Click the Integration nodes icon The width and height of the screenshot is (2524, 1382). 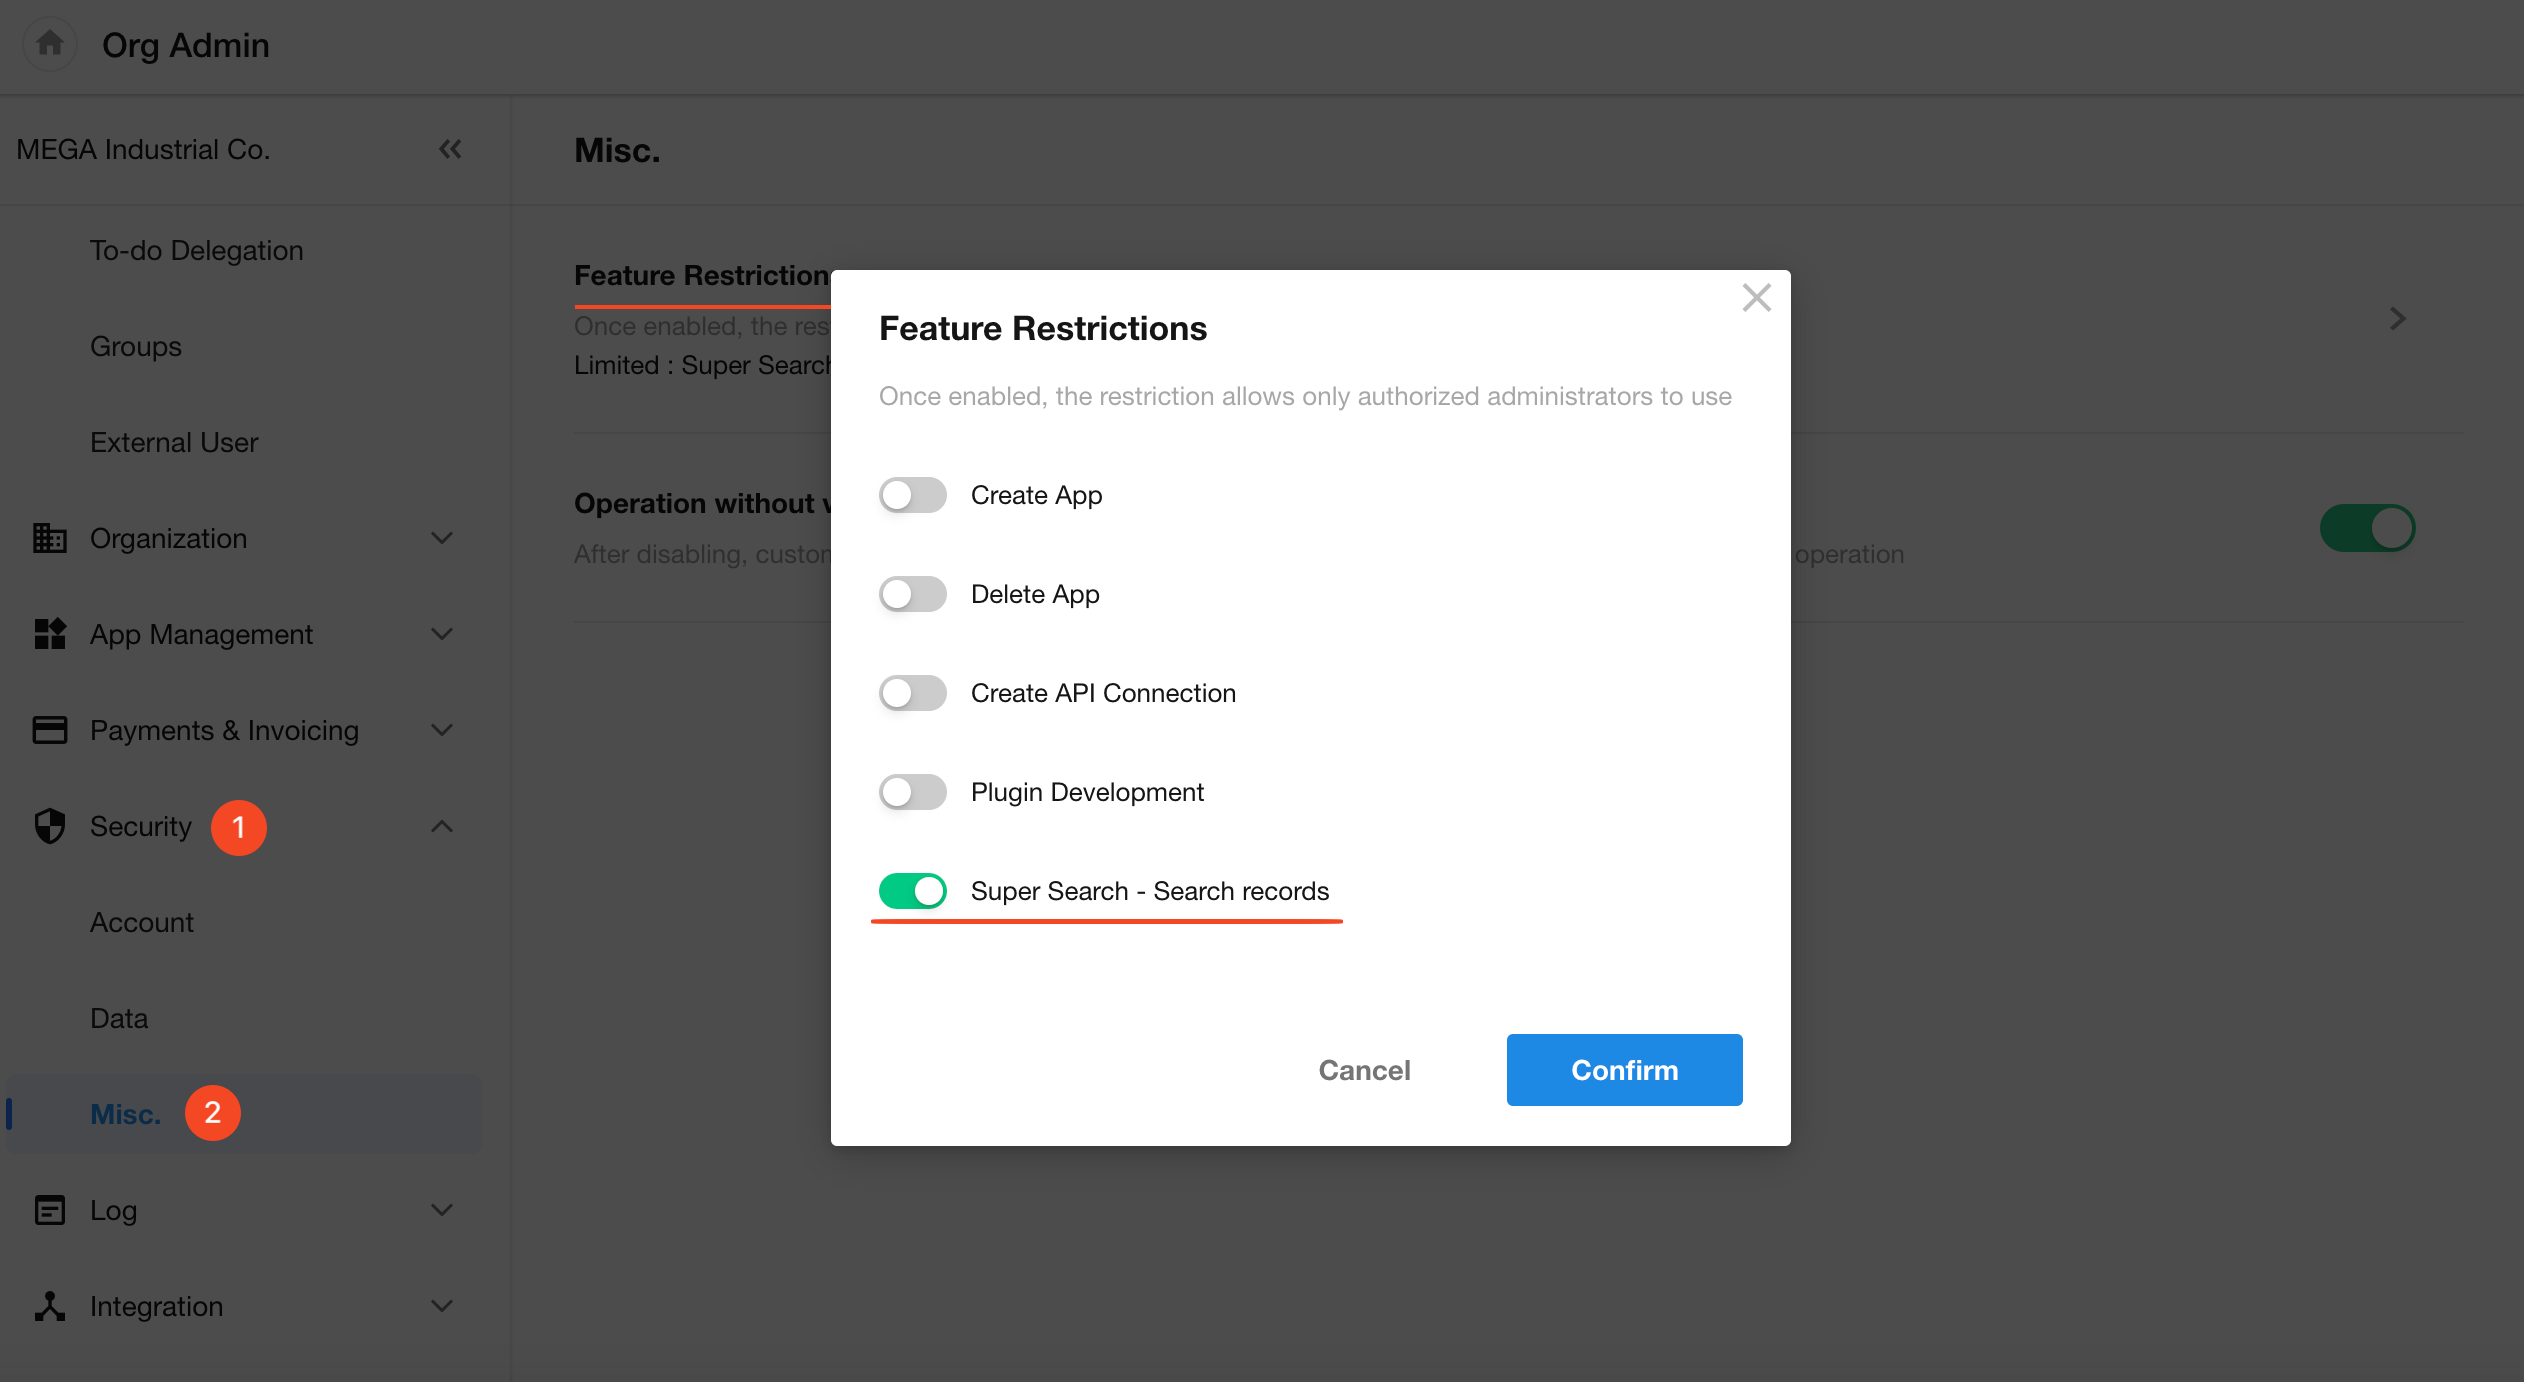pyautogui.click(x=49, y=1306)
